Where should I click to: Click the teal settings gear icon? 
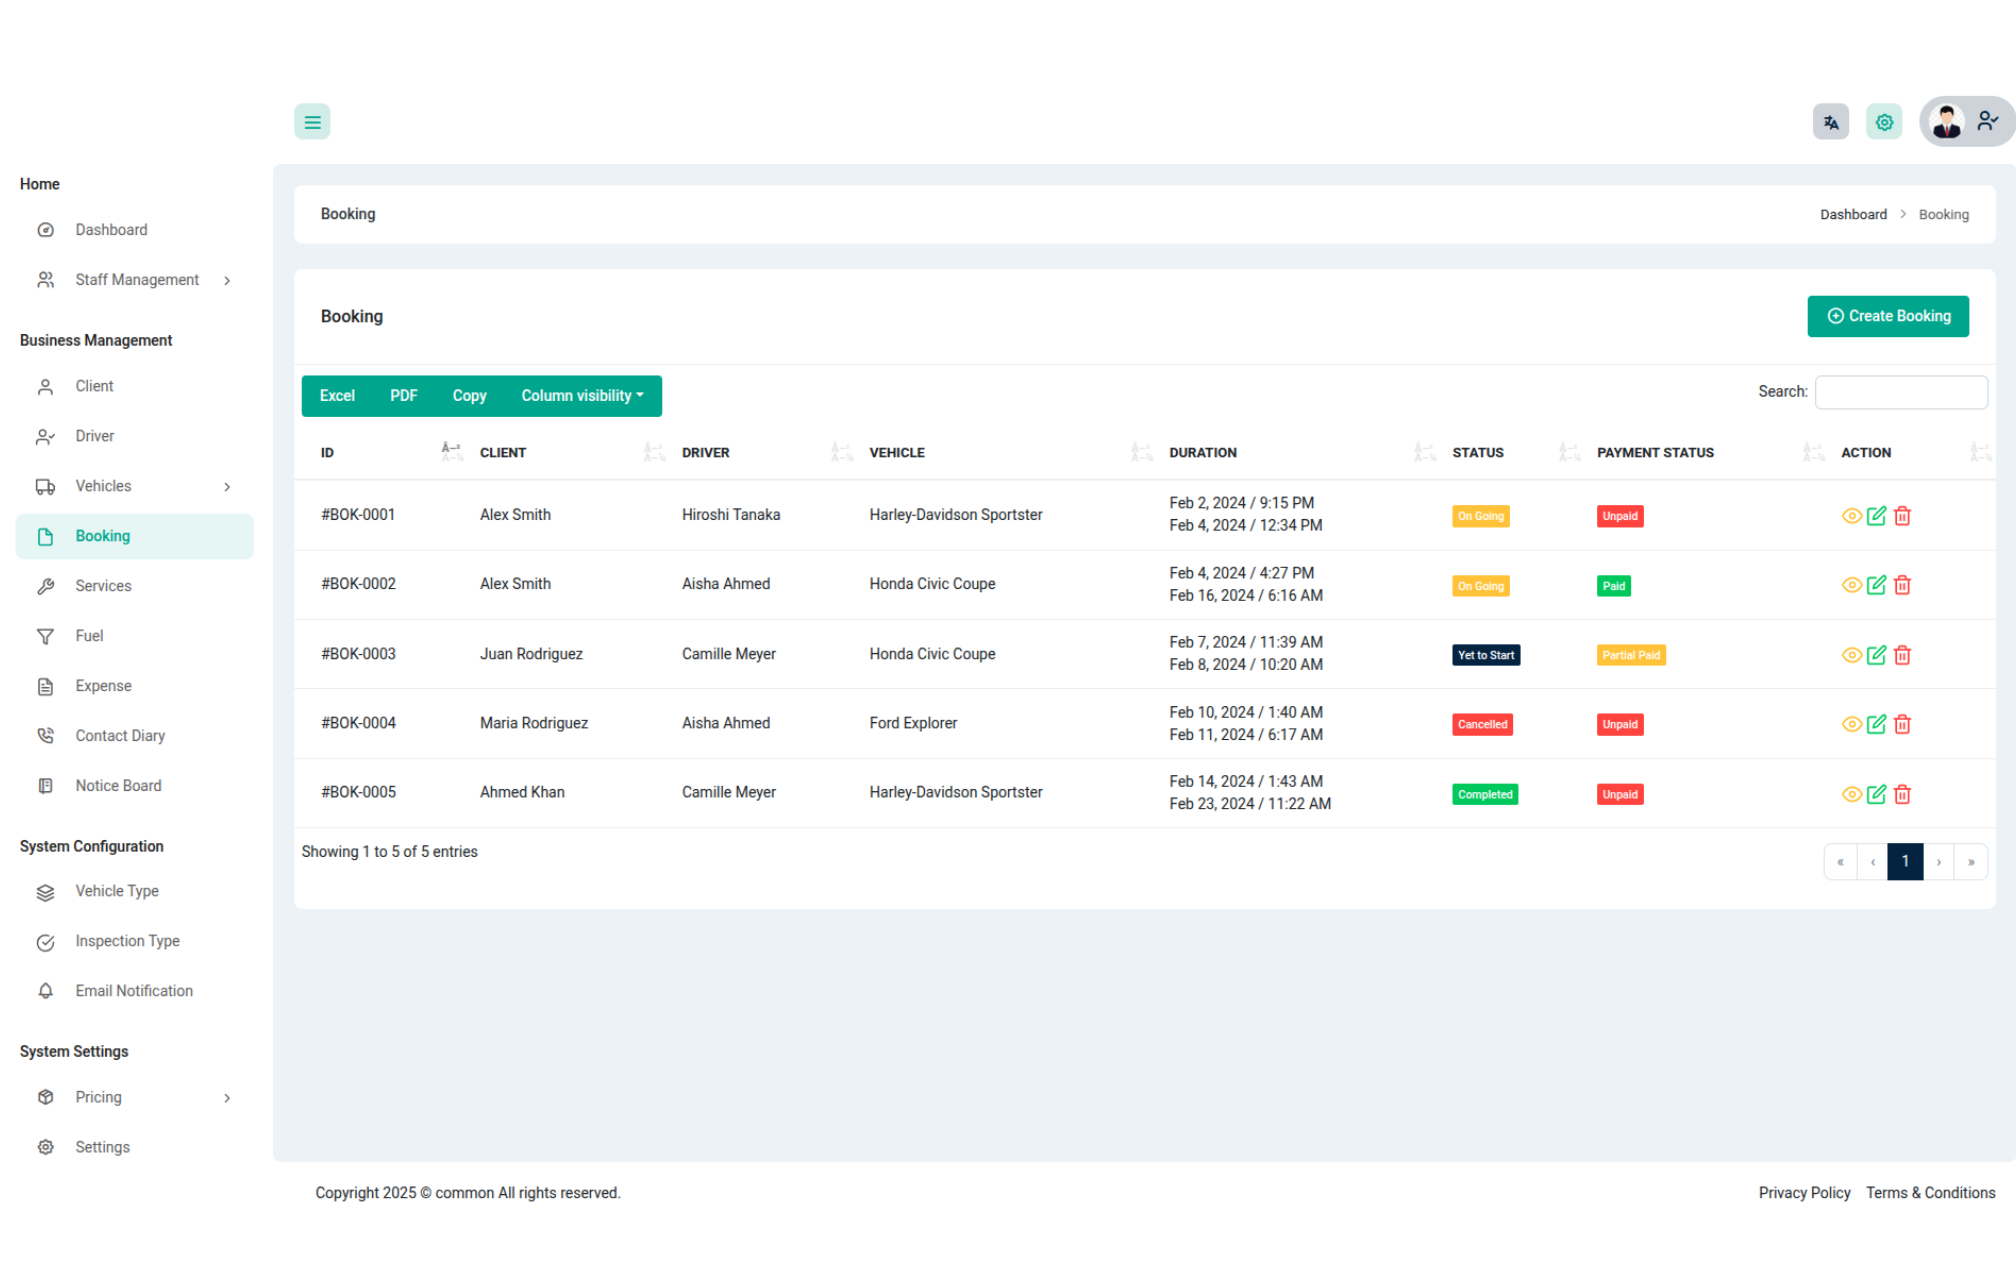coord(1884,122)
